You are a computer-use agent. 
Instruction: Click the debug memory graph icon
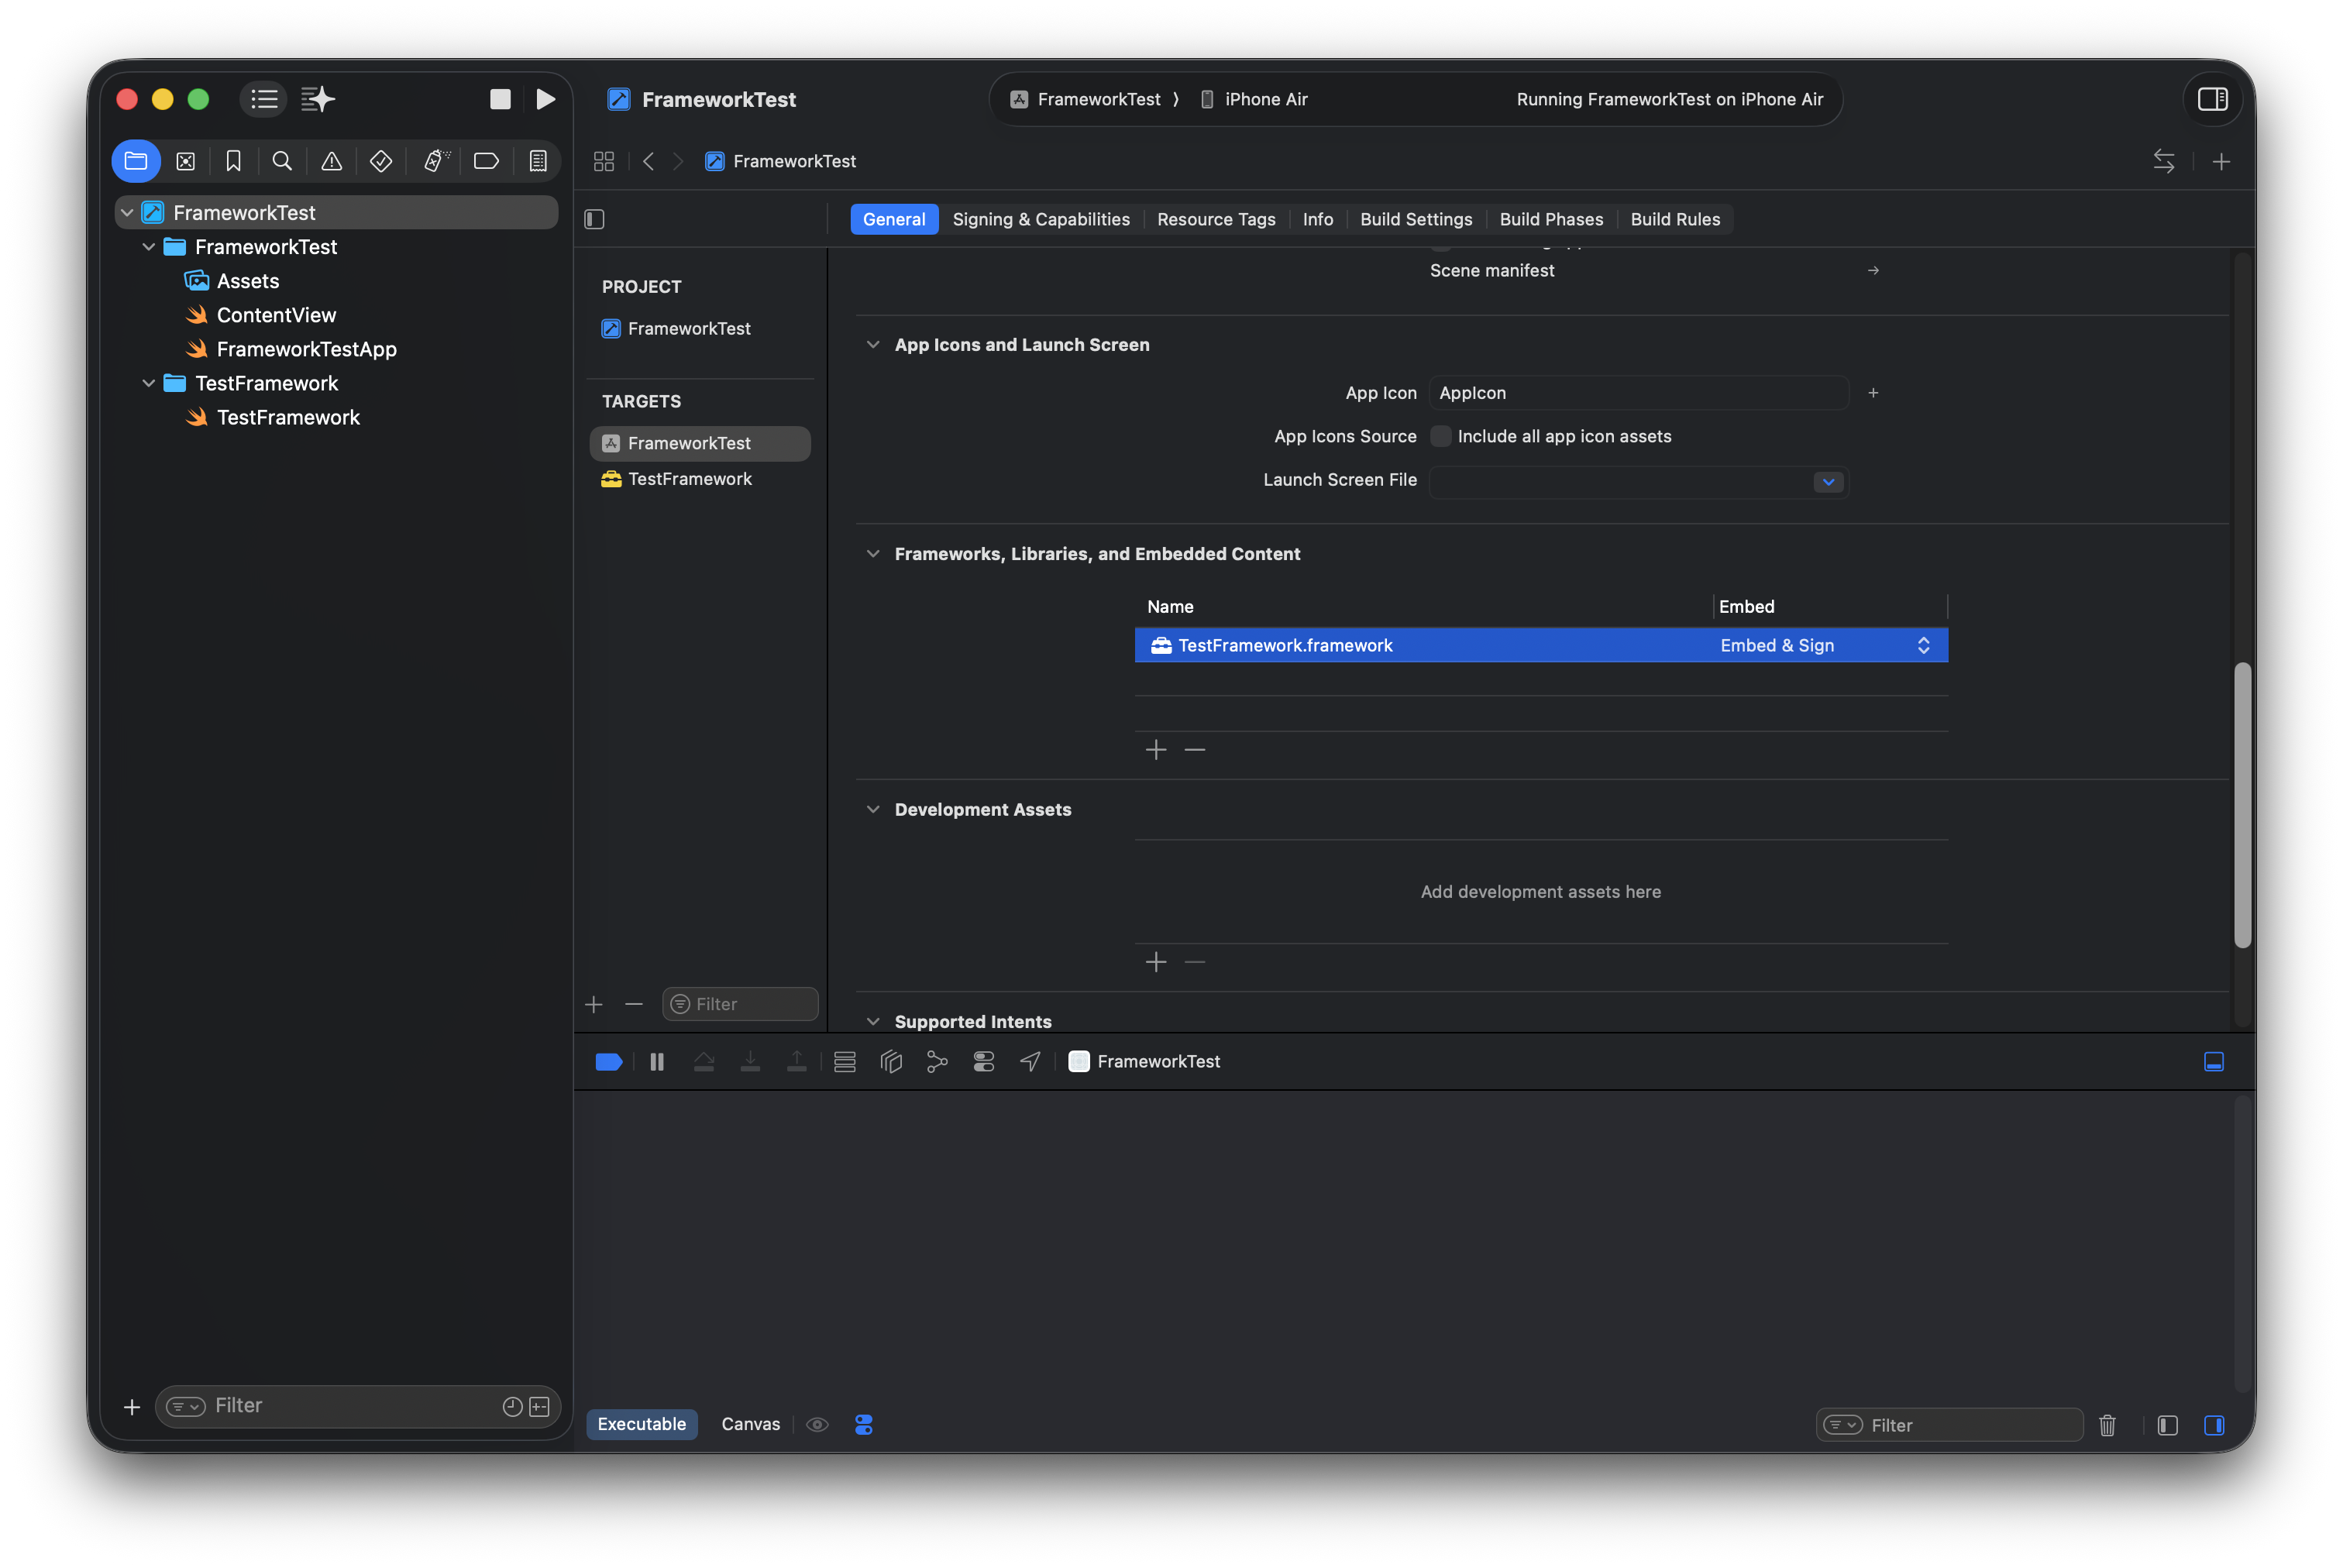[937, 1061]
